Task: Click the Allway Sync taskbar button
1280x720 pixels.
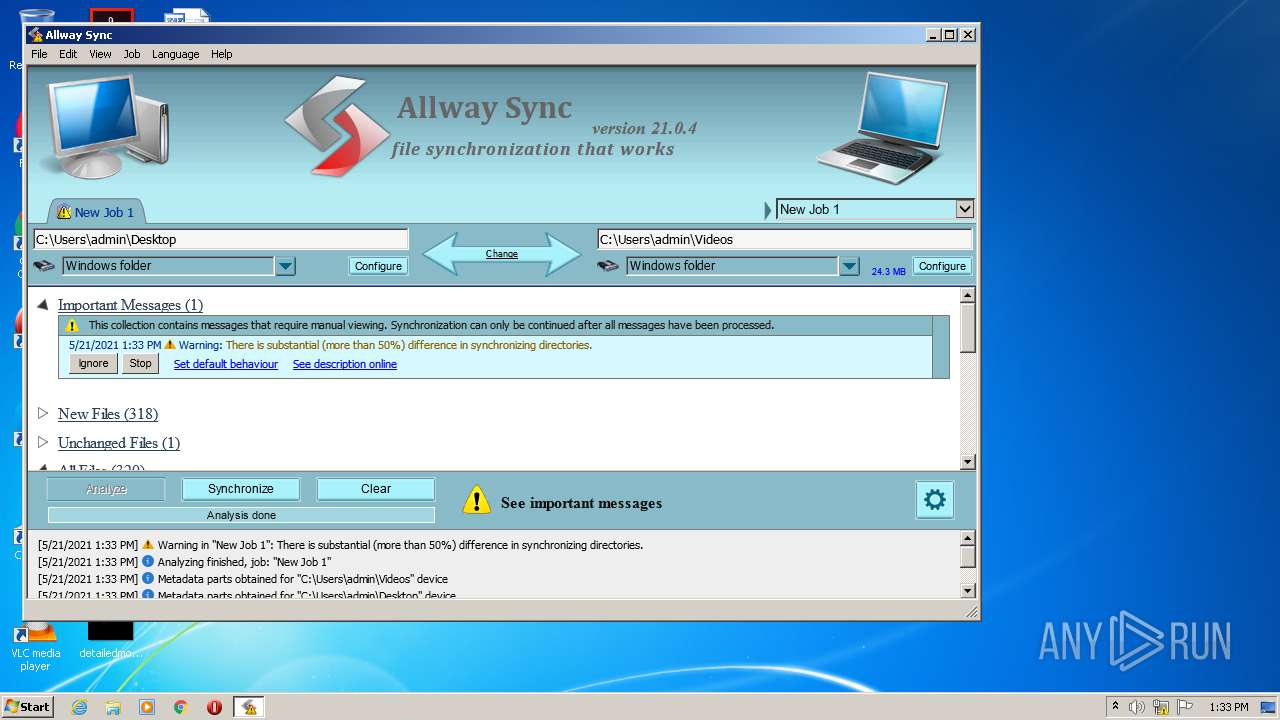Action: 249,707
